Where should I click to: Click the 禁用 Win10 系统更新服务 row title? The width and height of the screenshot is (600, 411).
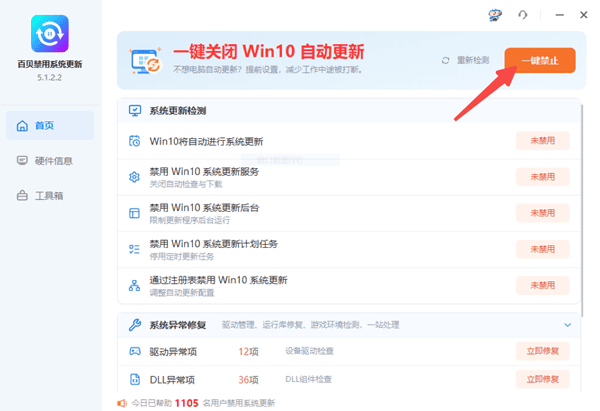click(204, 171)
